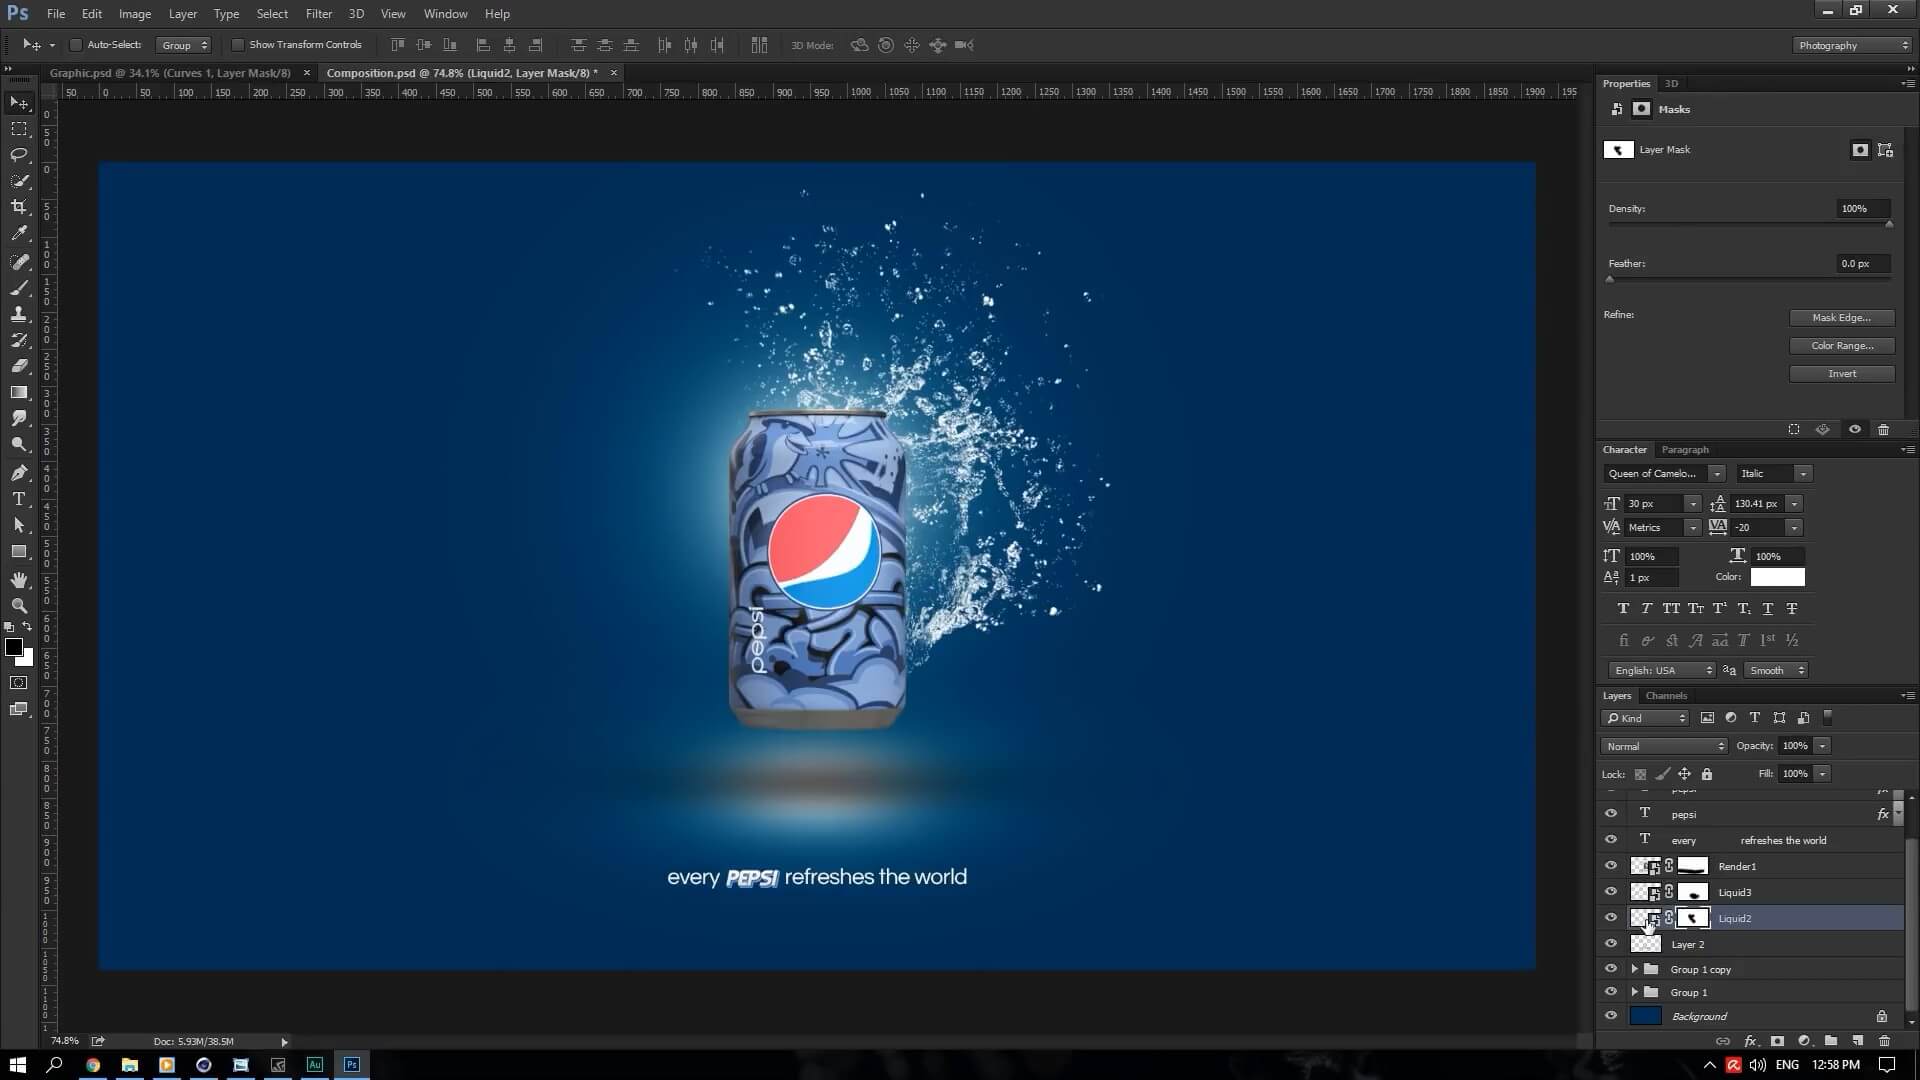Enable the Auto-Select checkbox
Image resolution: width=1920 pixels, height=1080 pixels.
(x=76, y=45)
